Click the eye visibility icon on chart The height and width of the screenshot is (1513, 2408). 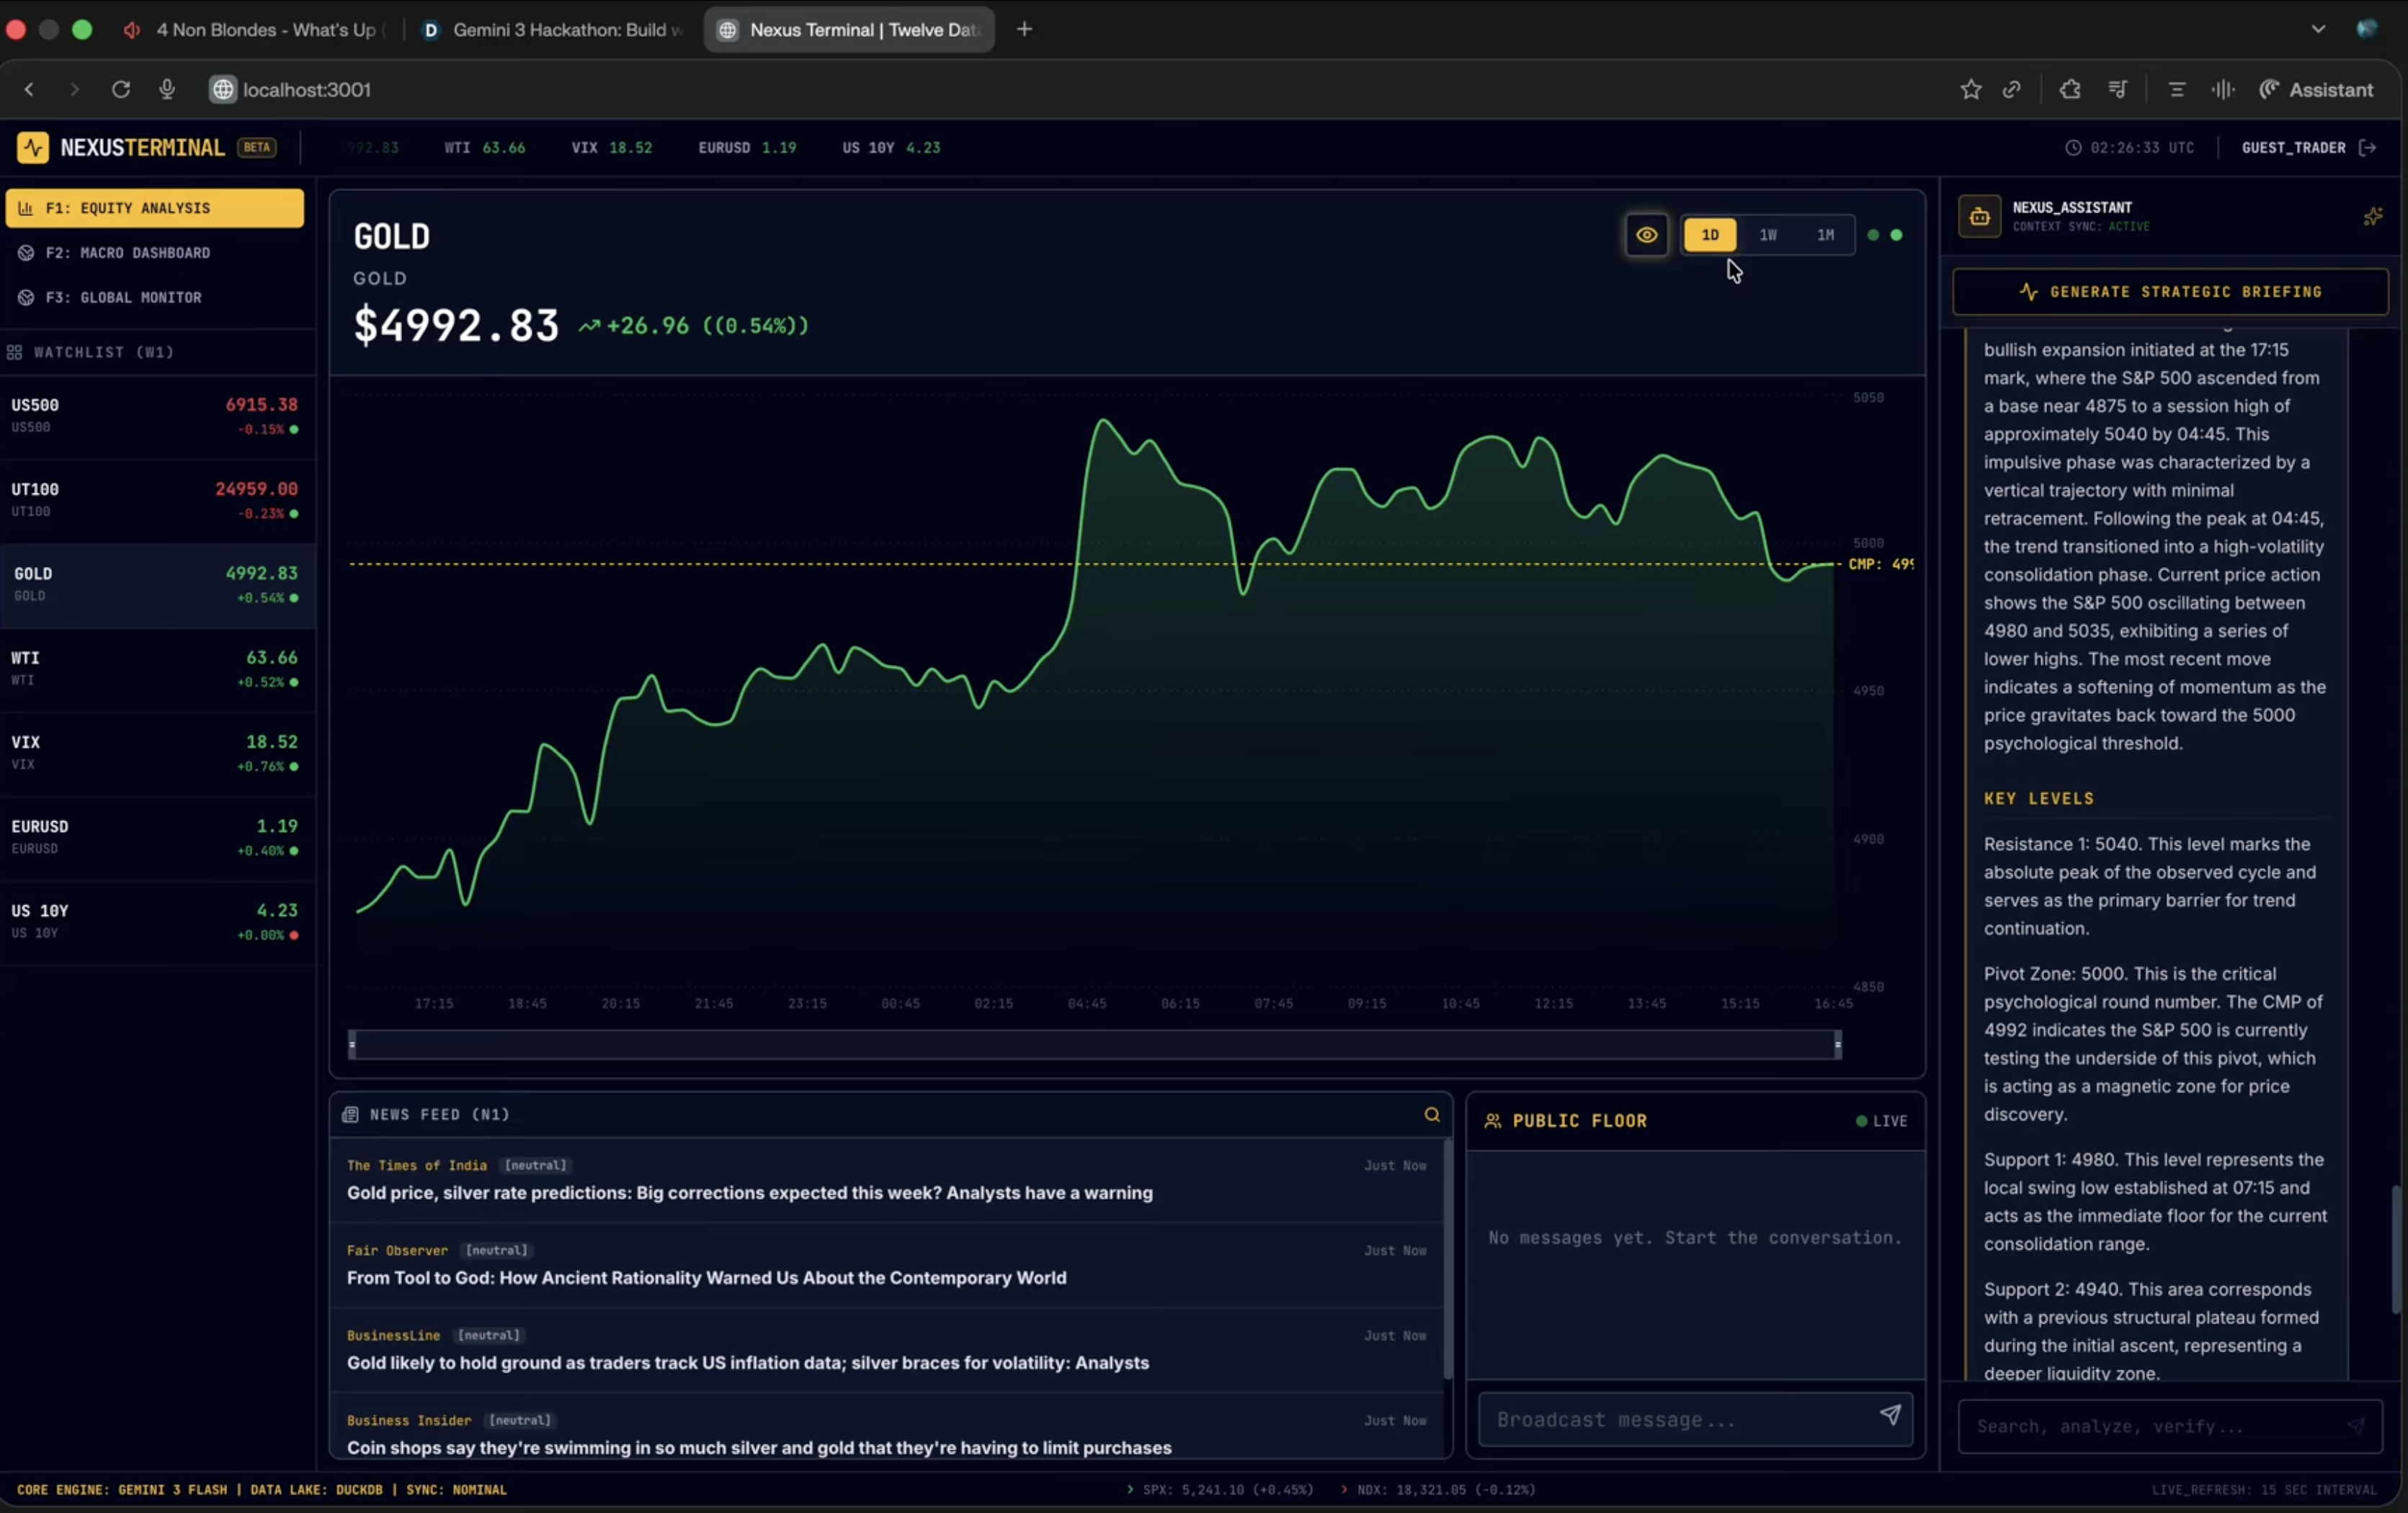click(1646, 235)
